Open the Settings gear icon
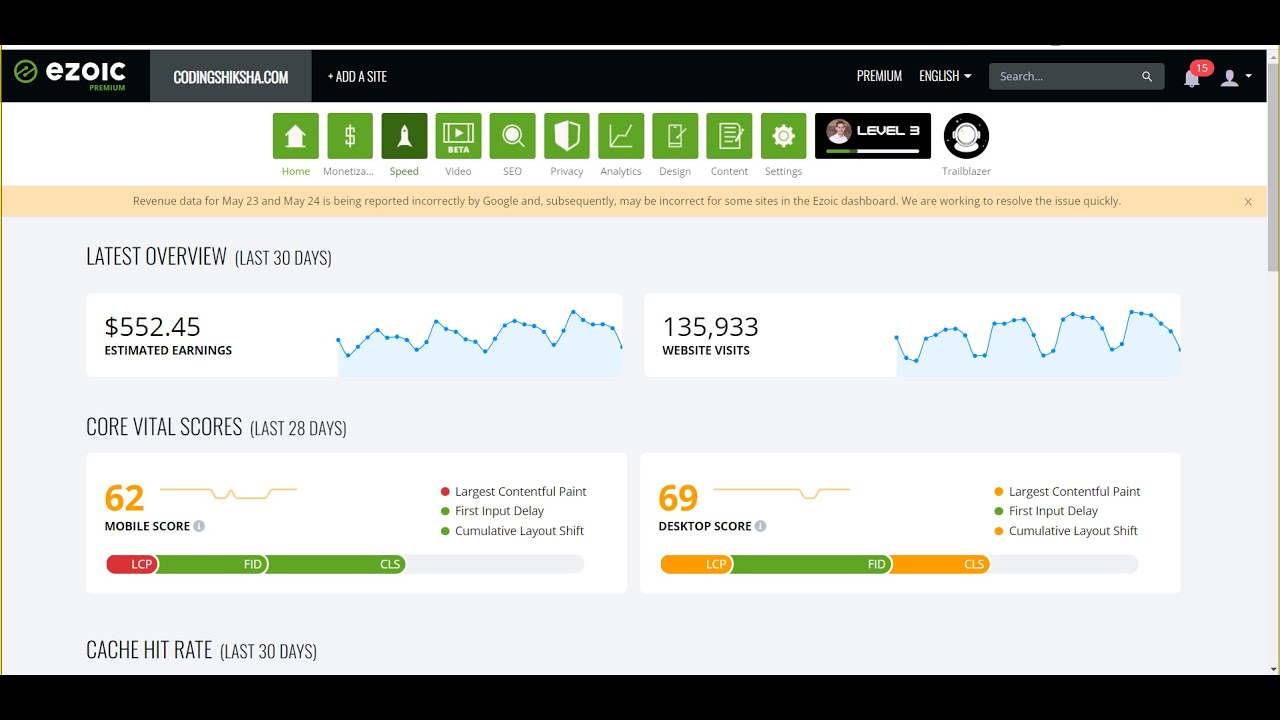Screen dimensions: 1280x720 pyautogui.click(x=783, y=136)
